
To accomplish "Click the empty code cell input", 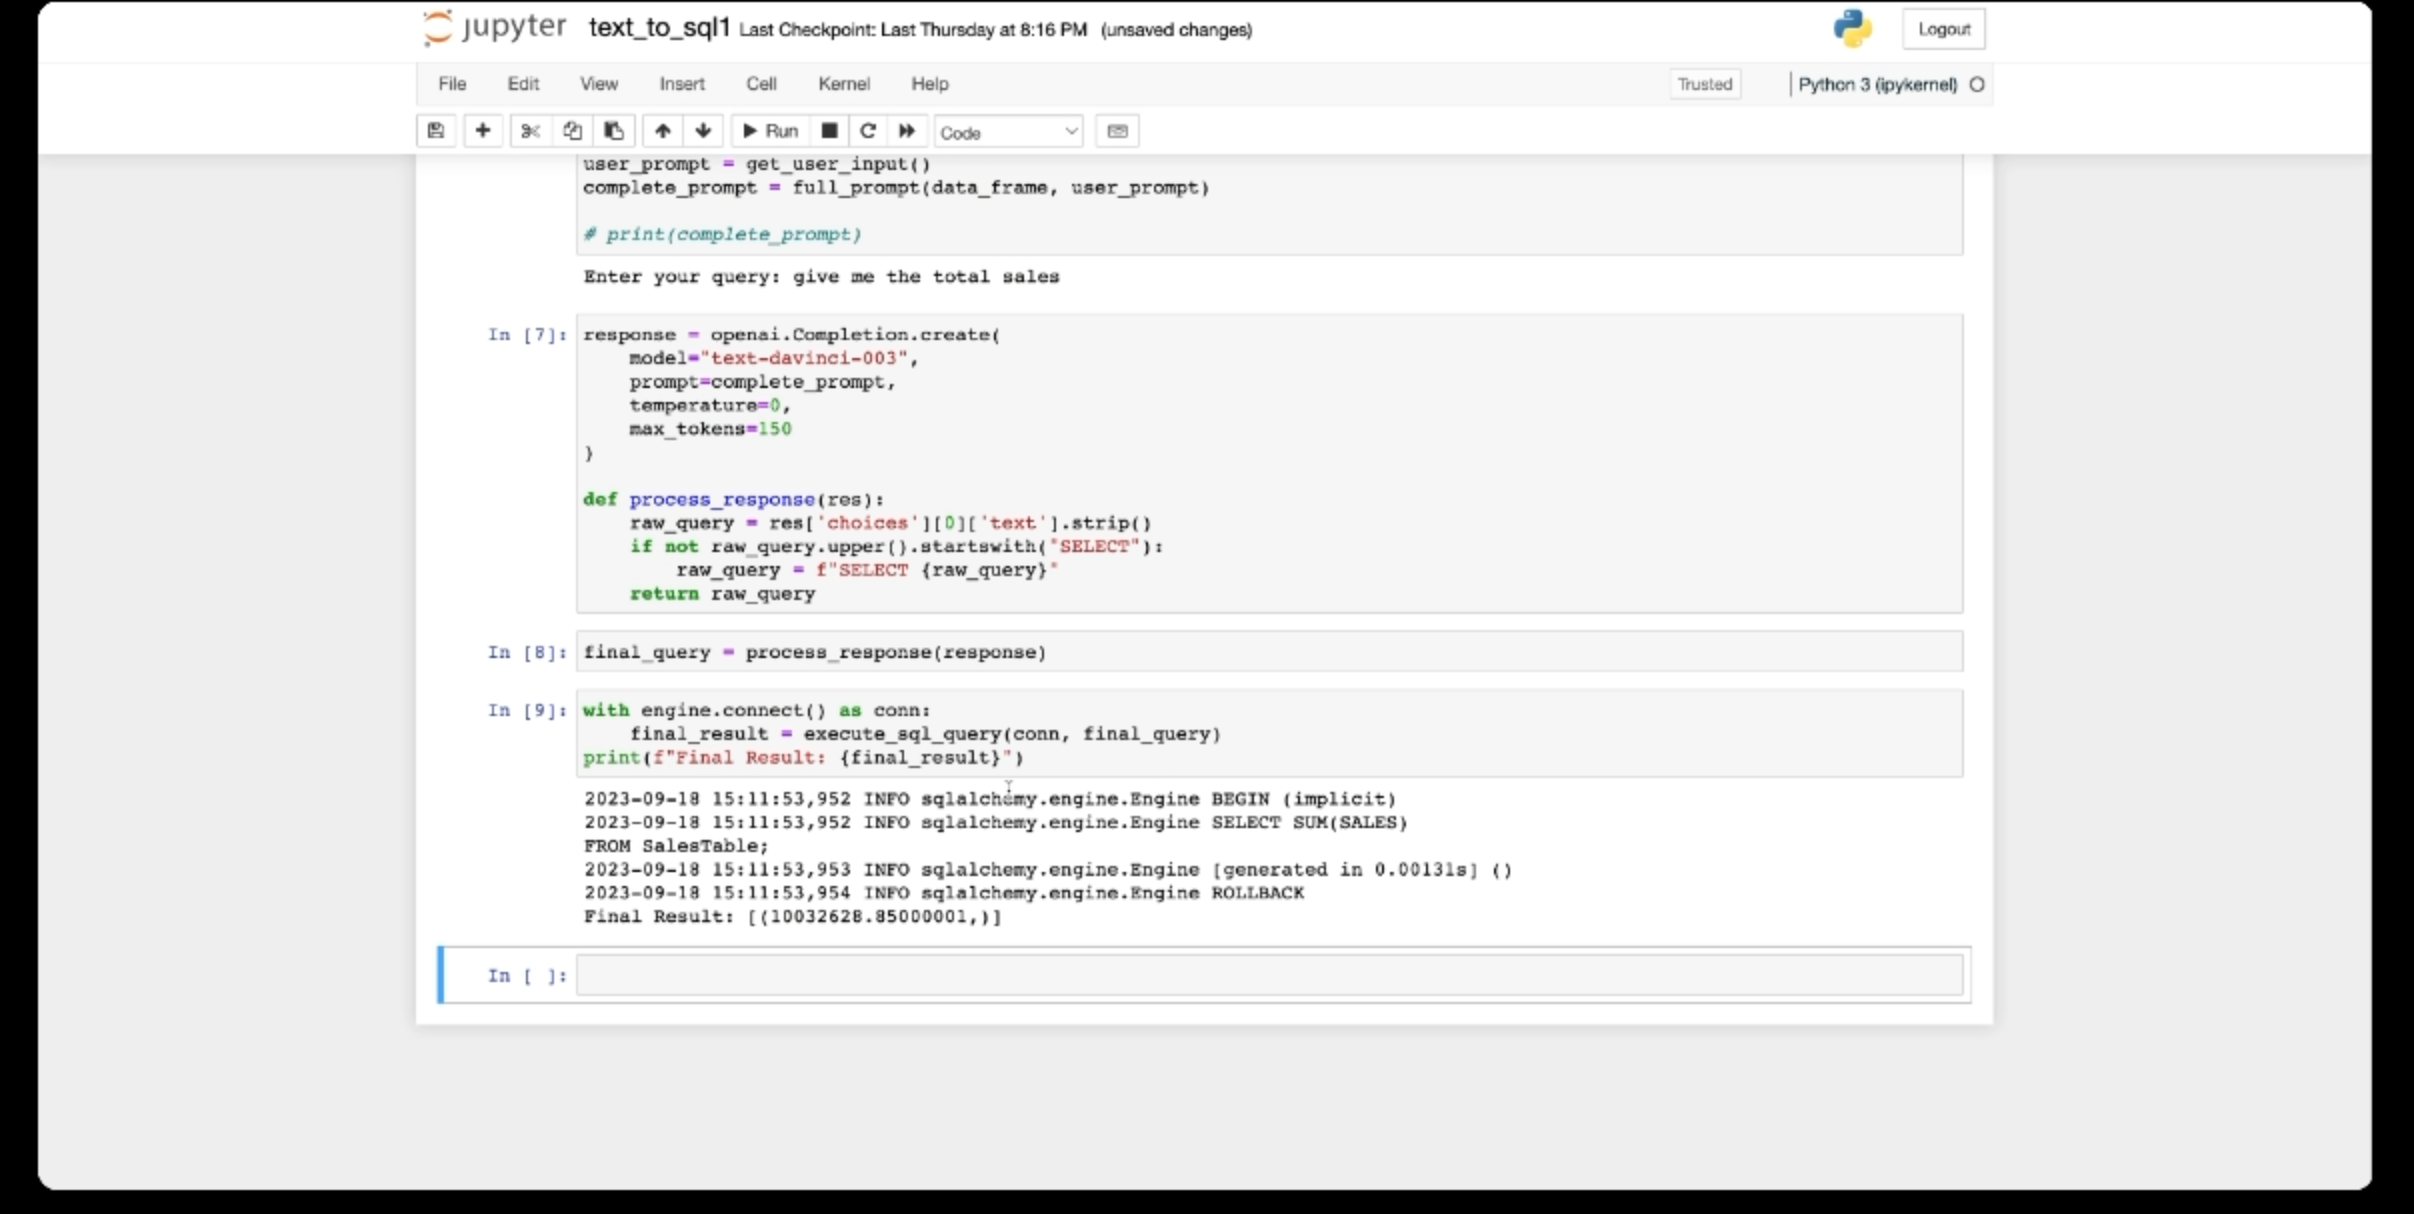I will click(x=1268, y=975).
